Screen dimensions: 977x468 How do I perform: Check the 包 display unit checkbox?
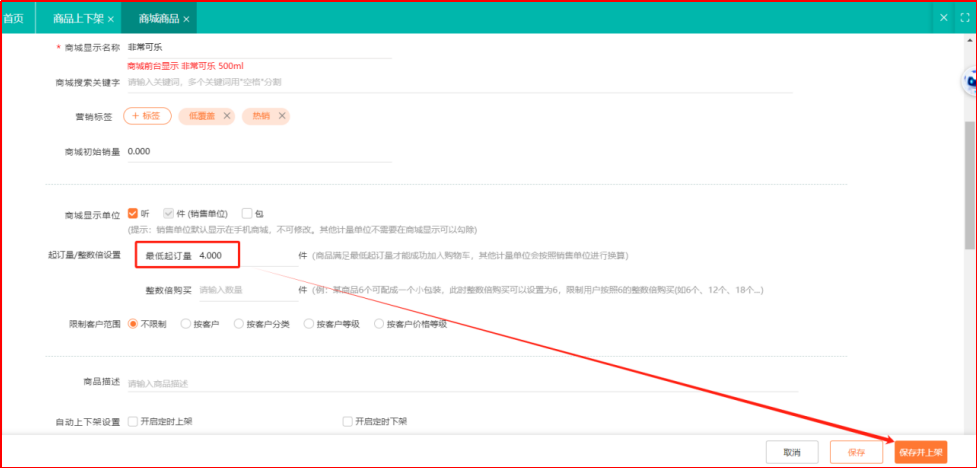click(247, 213)
